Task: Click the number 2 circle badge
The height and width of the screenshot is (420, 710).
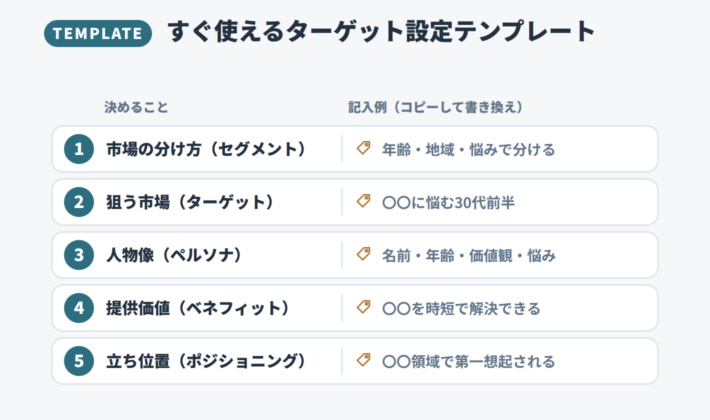Action: (x=79, y=202)
